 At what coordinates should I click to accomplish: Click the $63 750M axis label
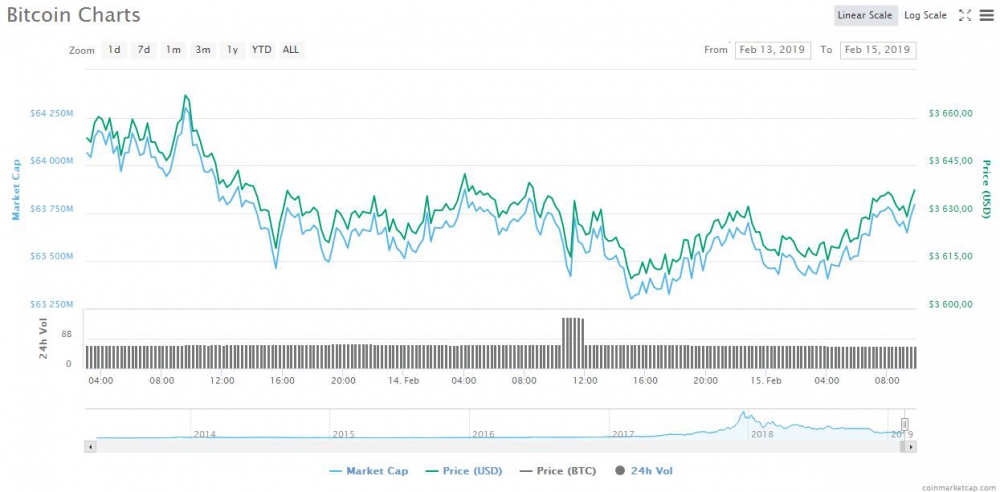(x=52, y=209)
